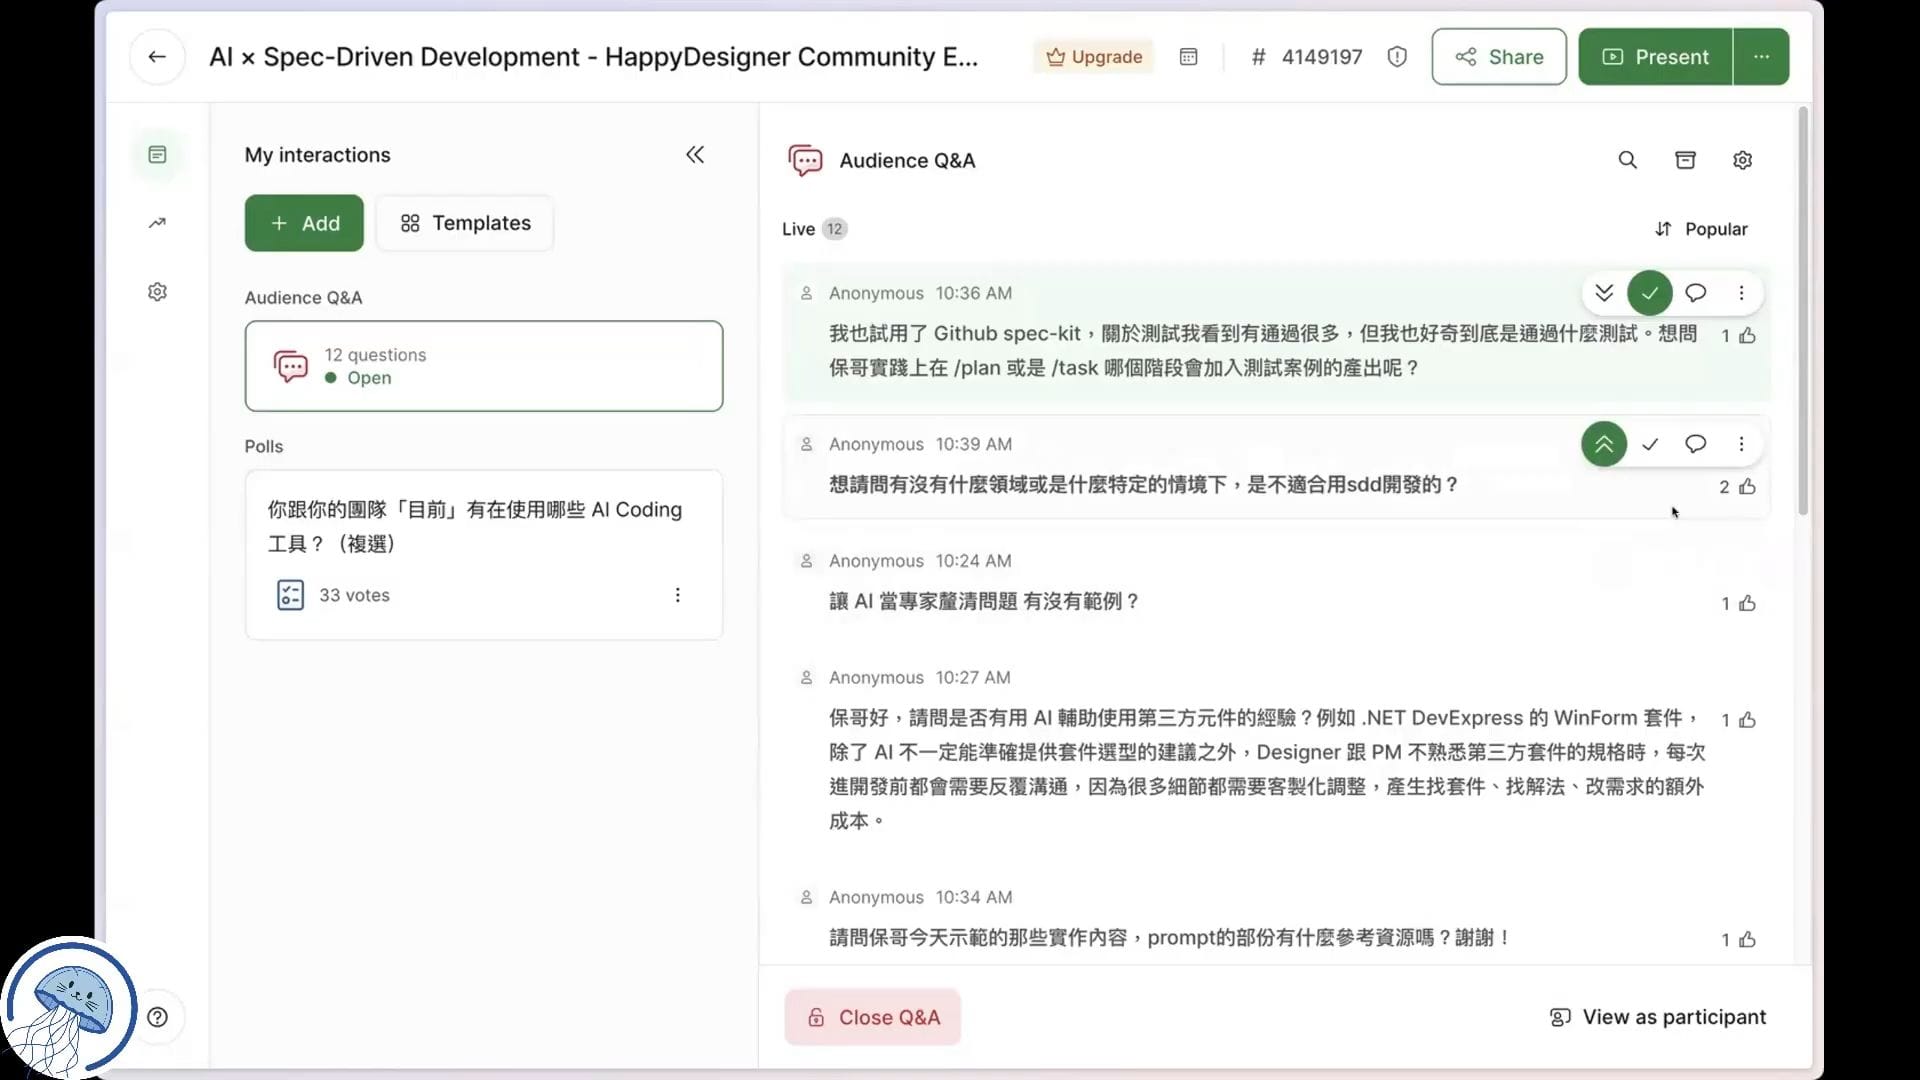Viewport: 1920px width, 1080px height.
Task: Reply to the 10:39 AM question
Action: pyautogui.click(x=1695, y=444)
